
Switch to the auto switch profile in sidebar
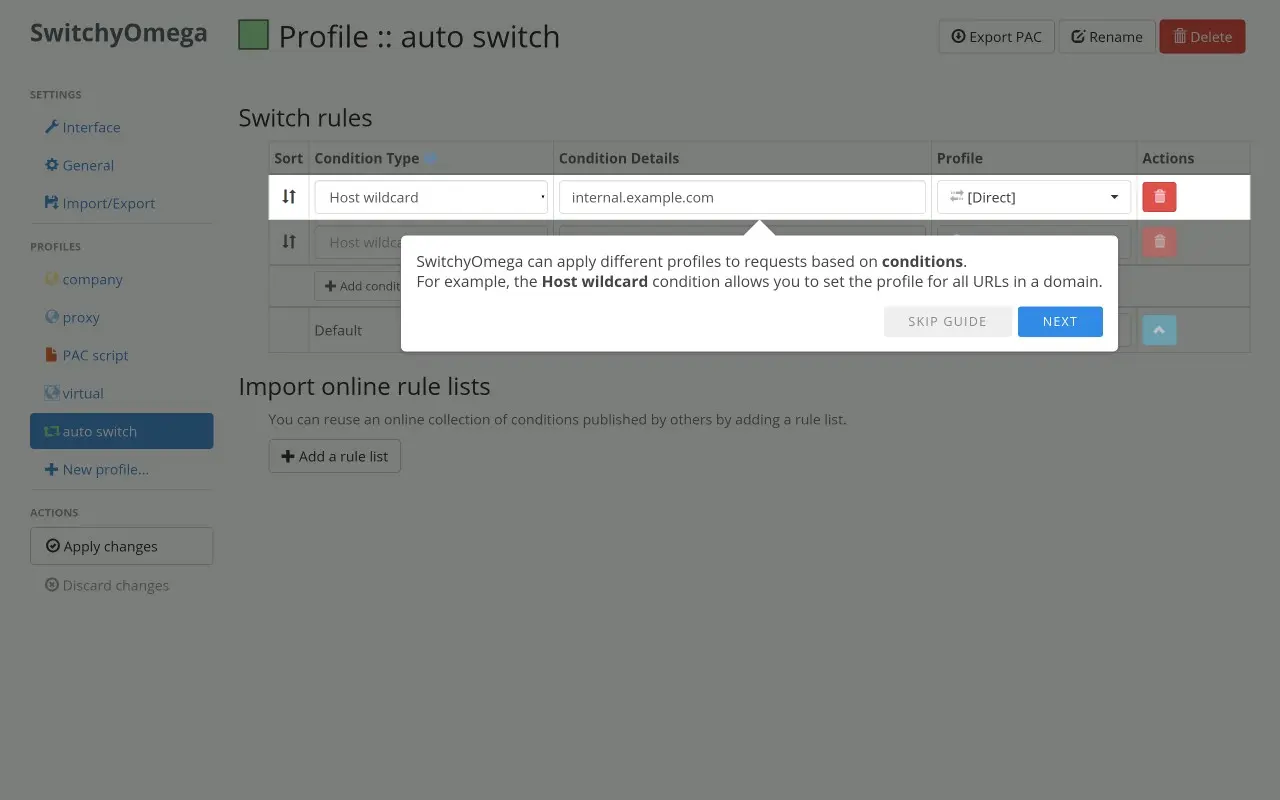point(100,431)
